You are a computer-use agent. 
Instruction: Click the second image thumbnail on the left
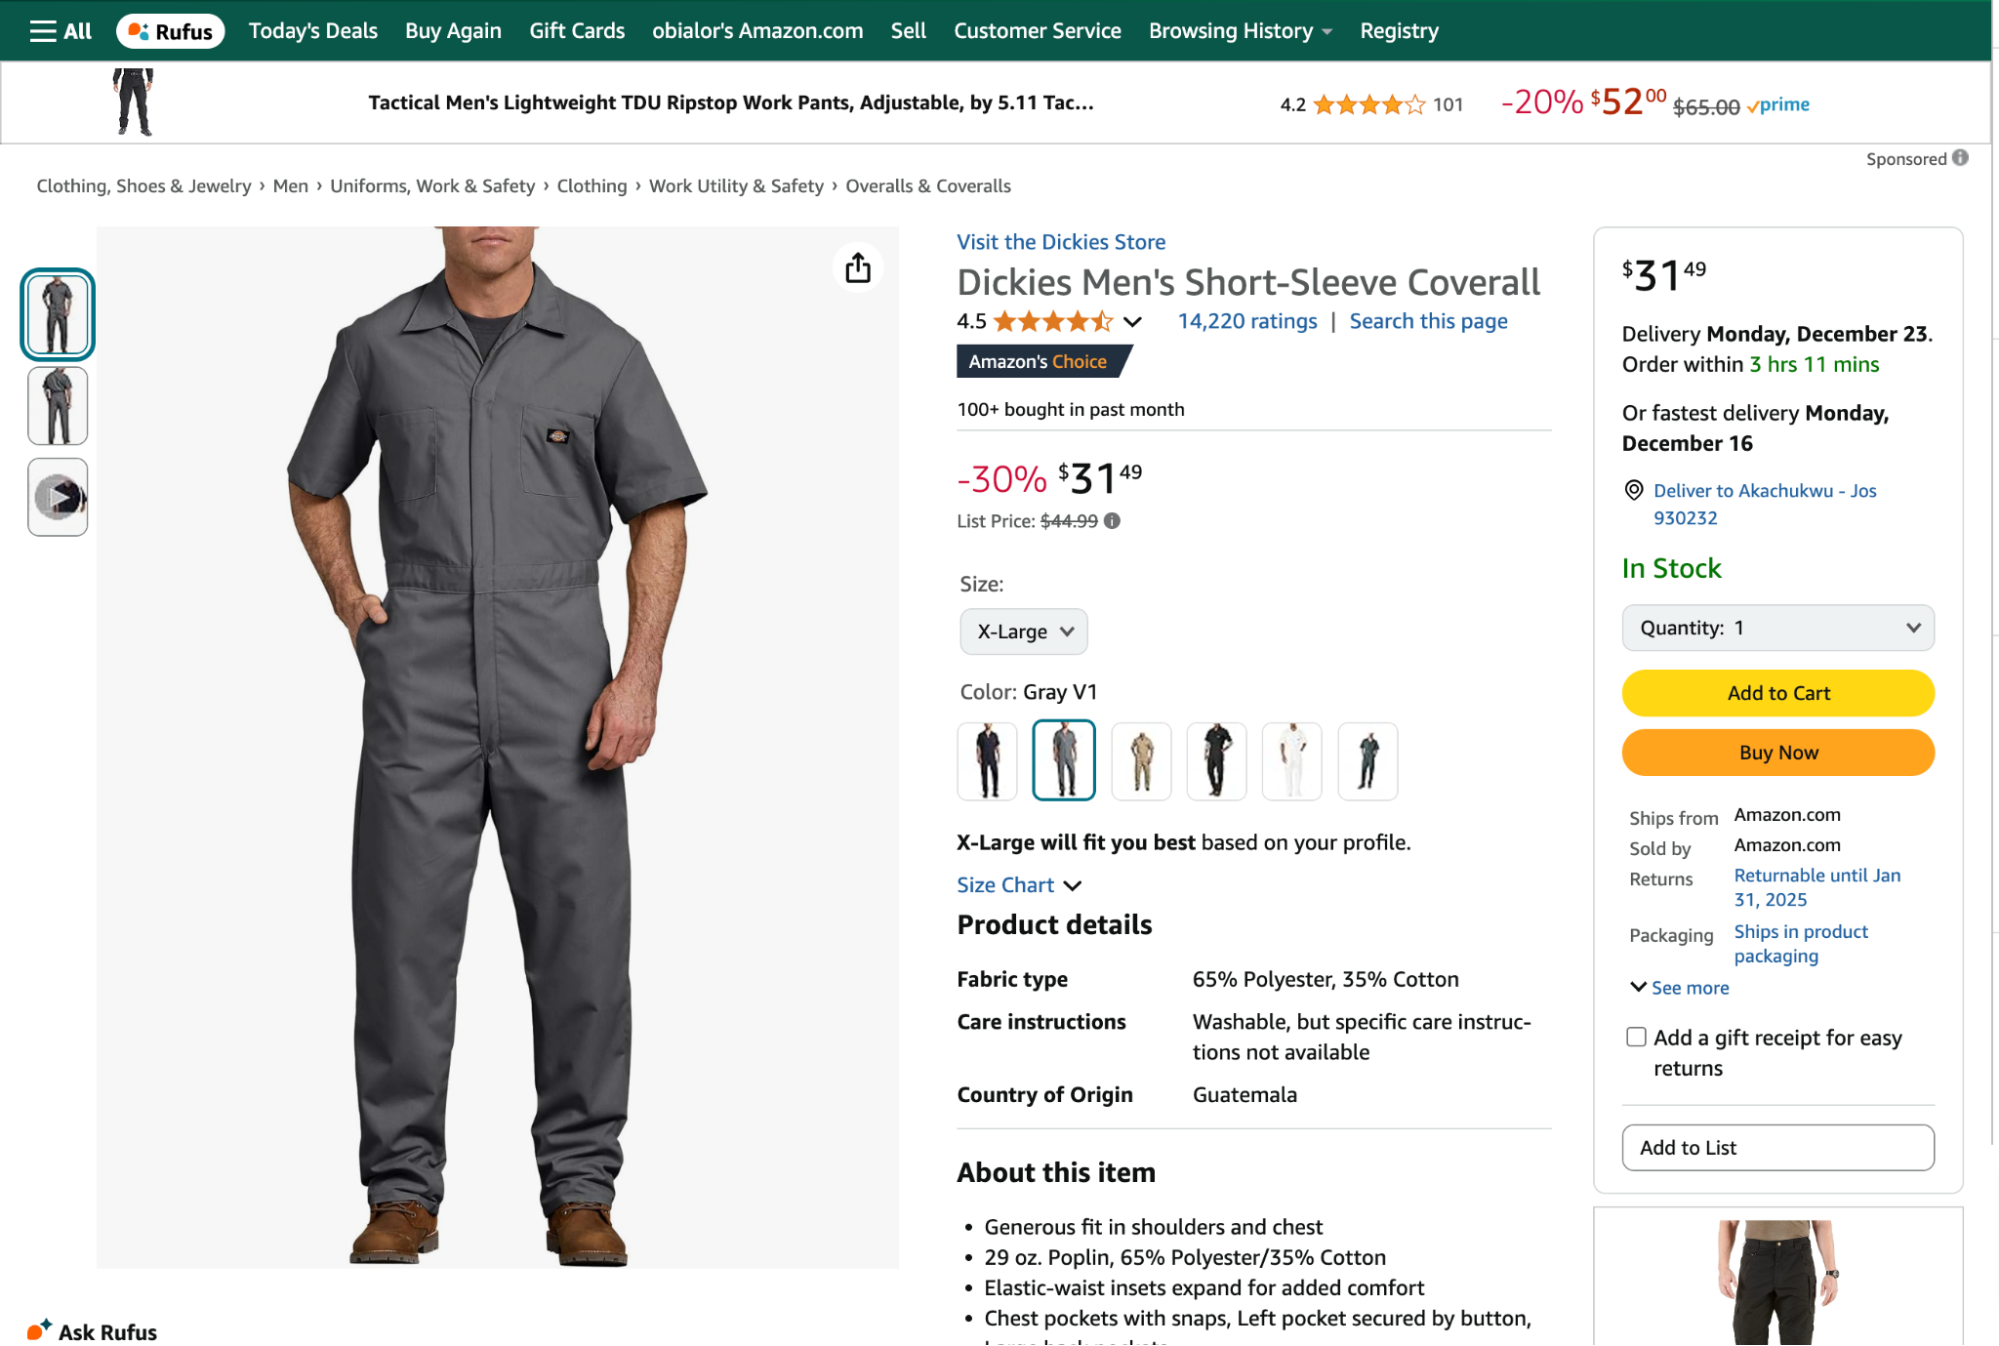click(57, 405)
